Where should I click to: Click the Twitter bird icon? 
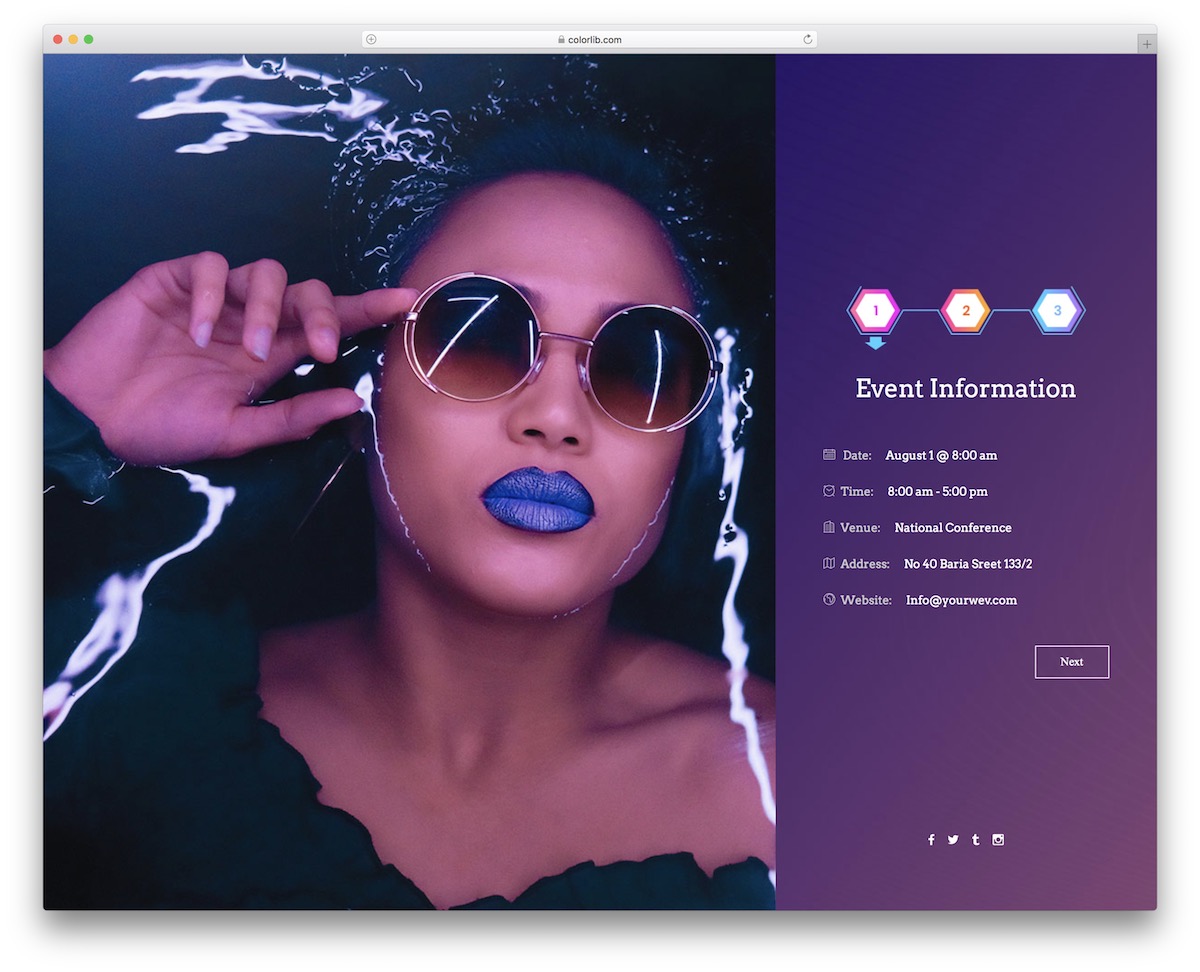[x=953, y=839]
